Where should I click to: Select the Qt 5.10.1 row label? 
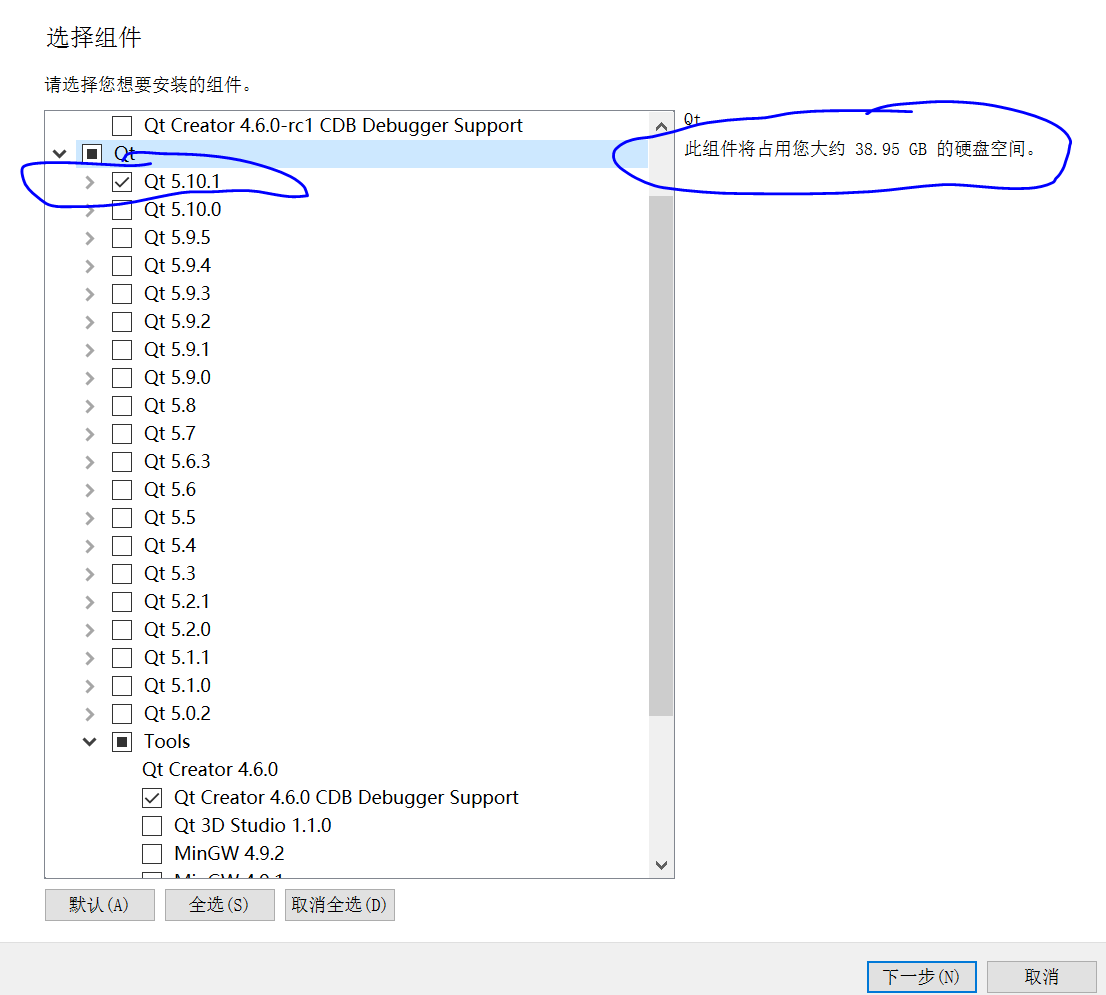tap(182, 182)
